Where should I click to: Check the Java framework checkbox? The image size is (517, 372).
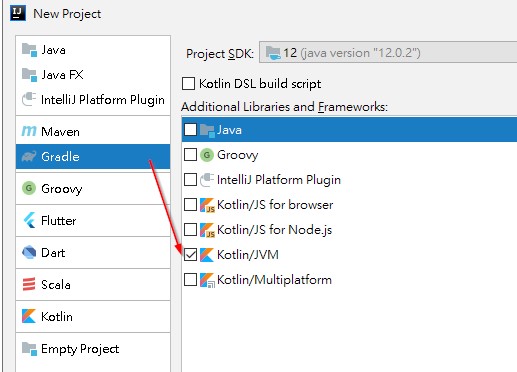(x=190, y=130)
